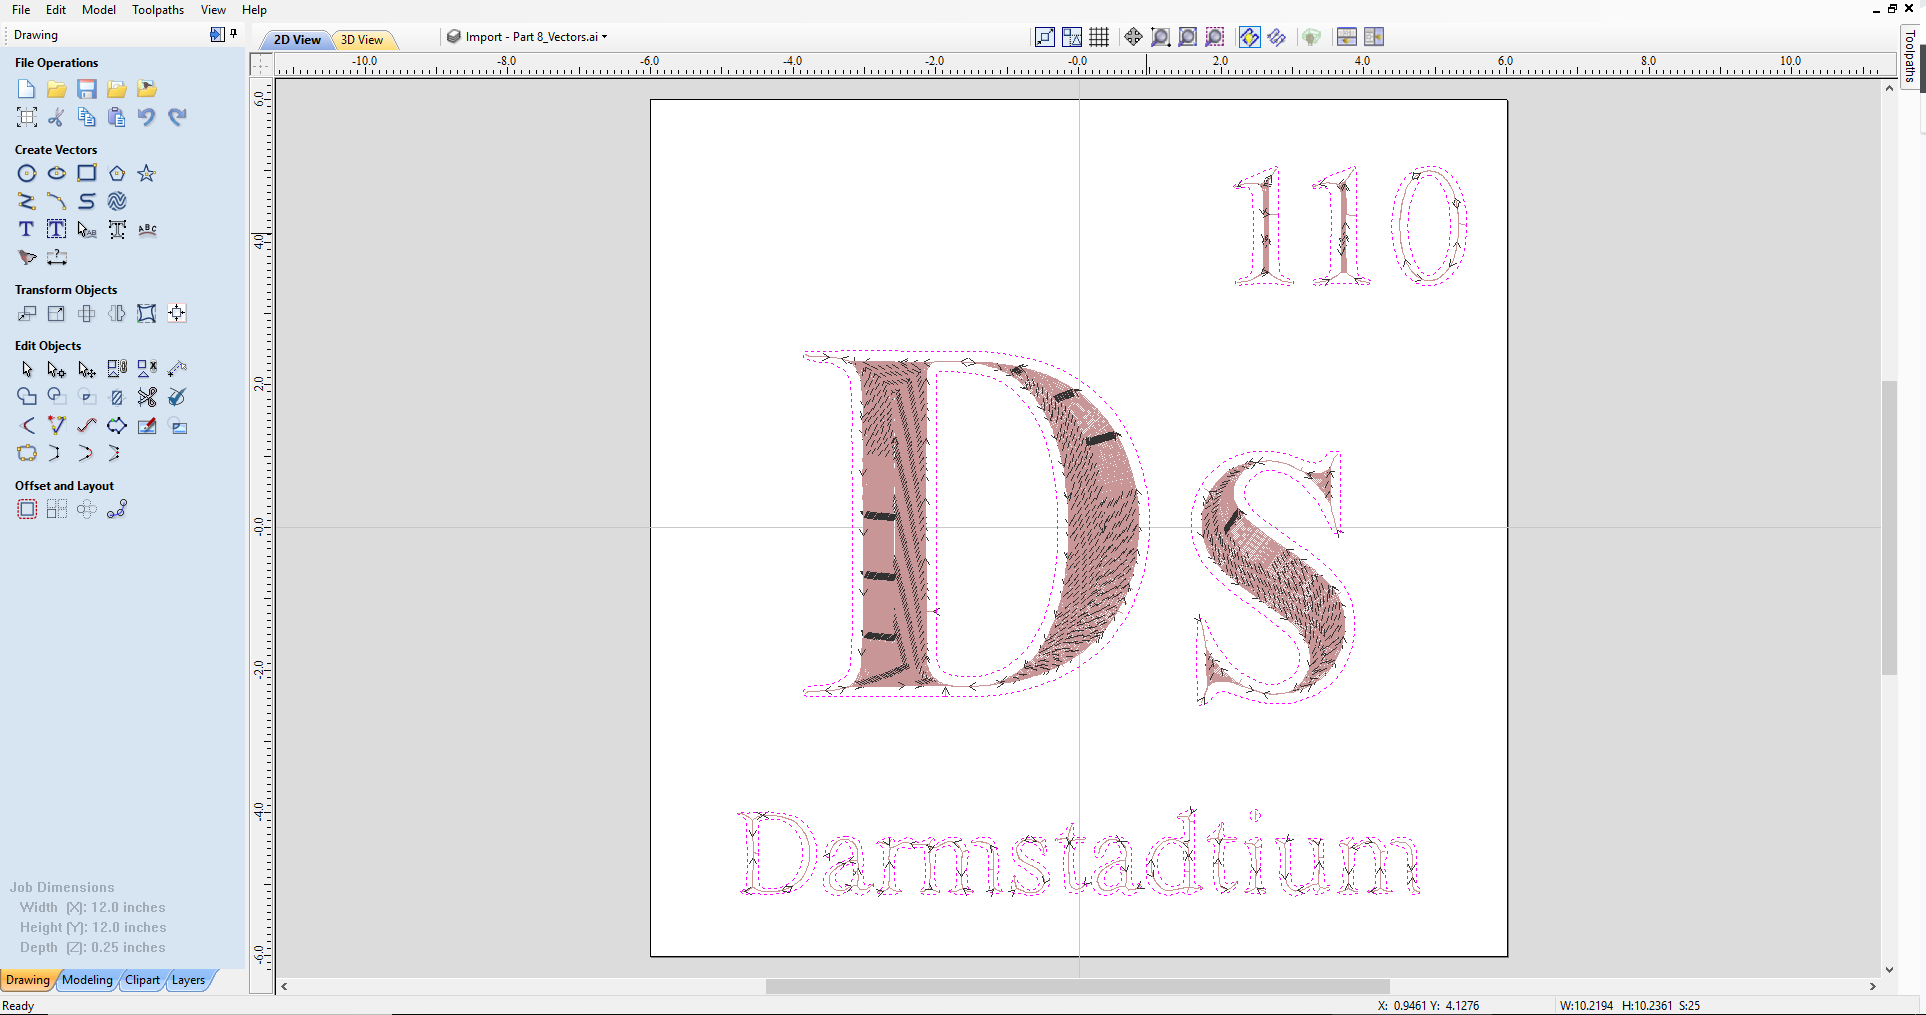Viewport: 1926px width, 1015px height.
Task: Open the Toolpaths side tab
Action: pos(1910,56)
